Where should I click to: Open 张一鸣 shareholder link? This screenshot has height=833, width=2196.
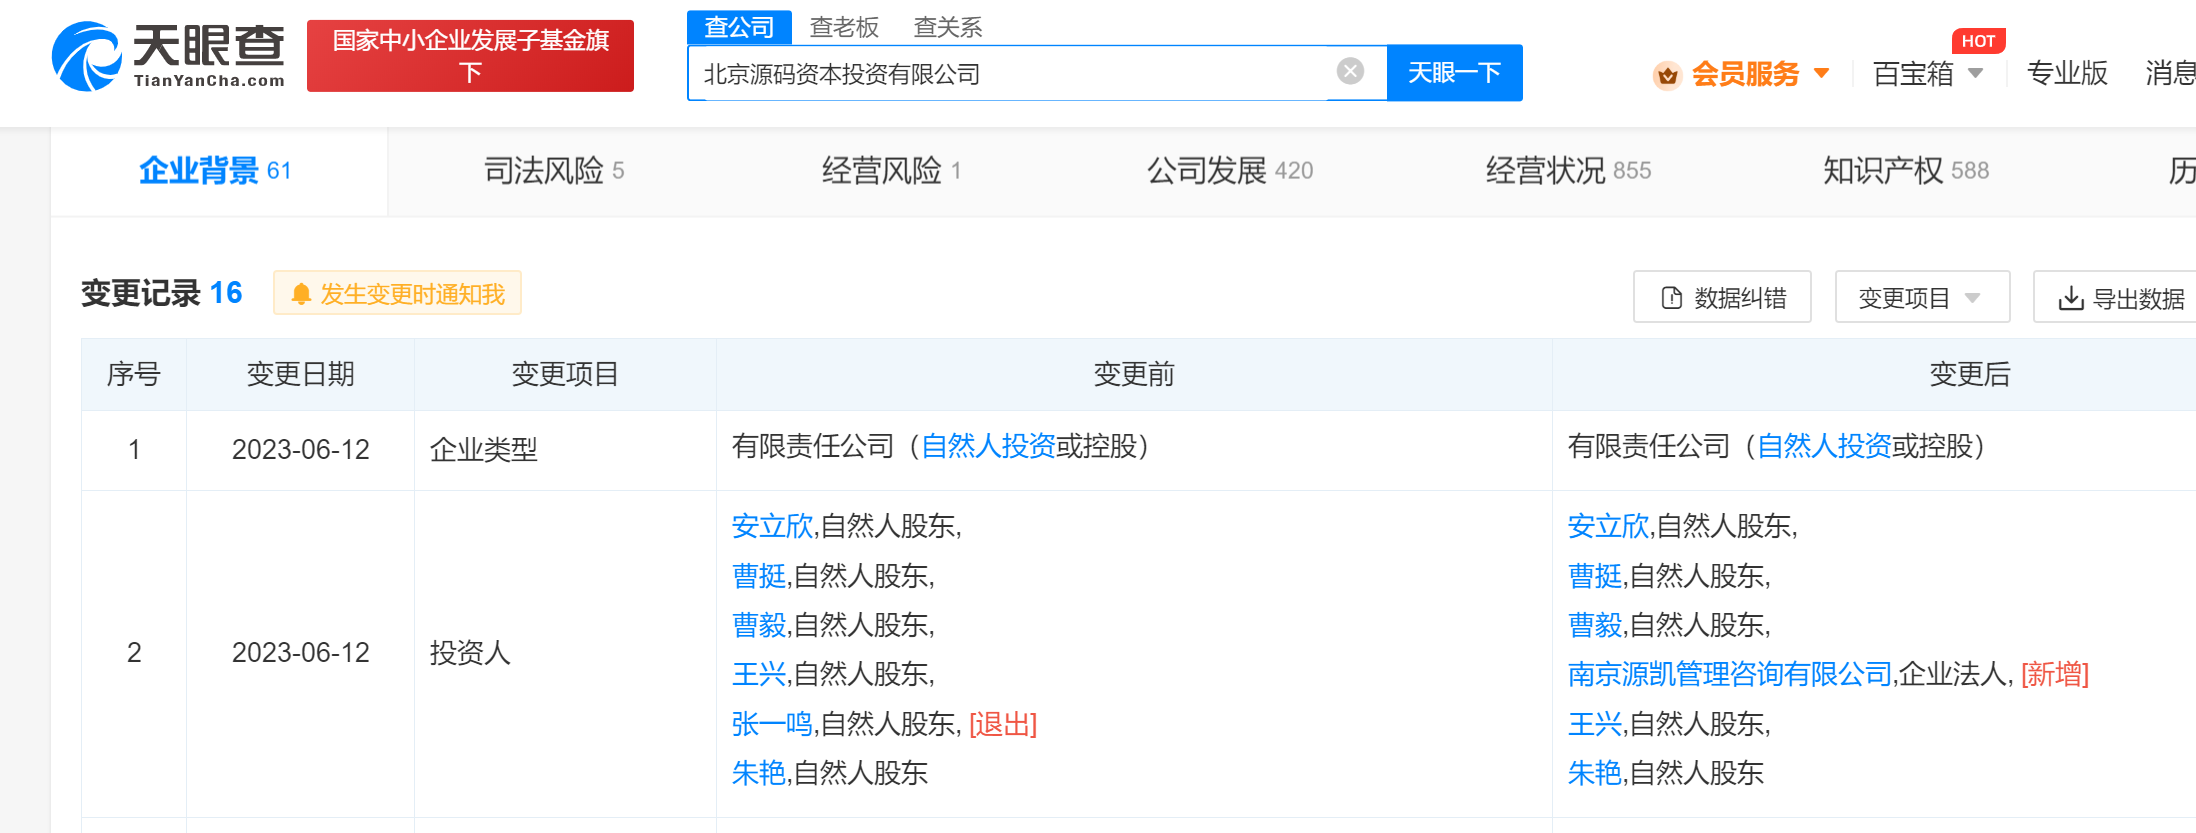tap(771, 724)
